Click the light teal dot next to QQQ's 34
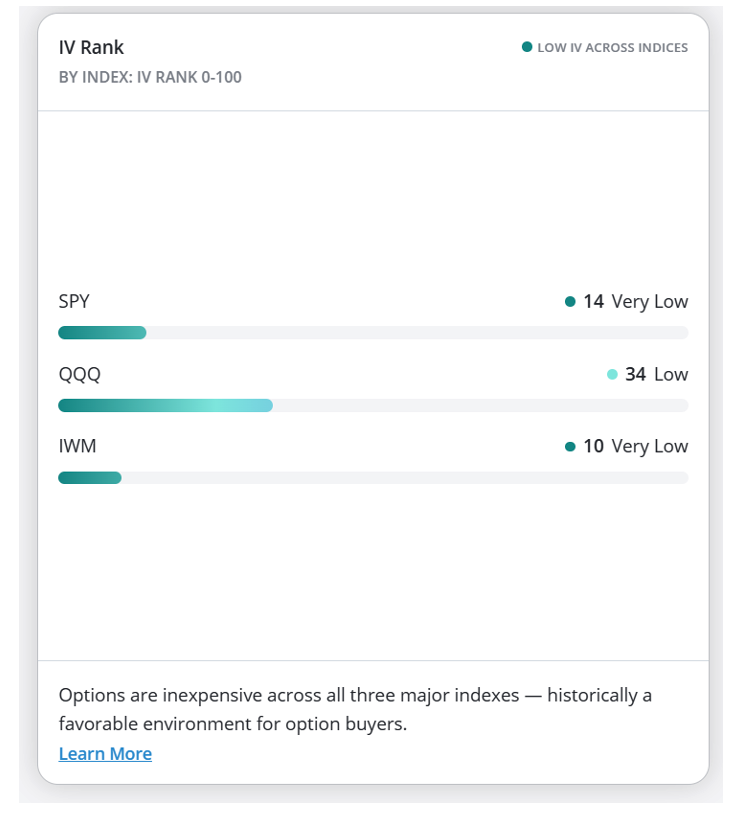746x817 pixels. (612, 374)
